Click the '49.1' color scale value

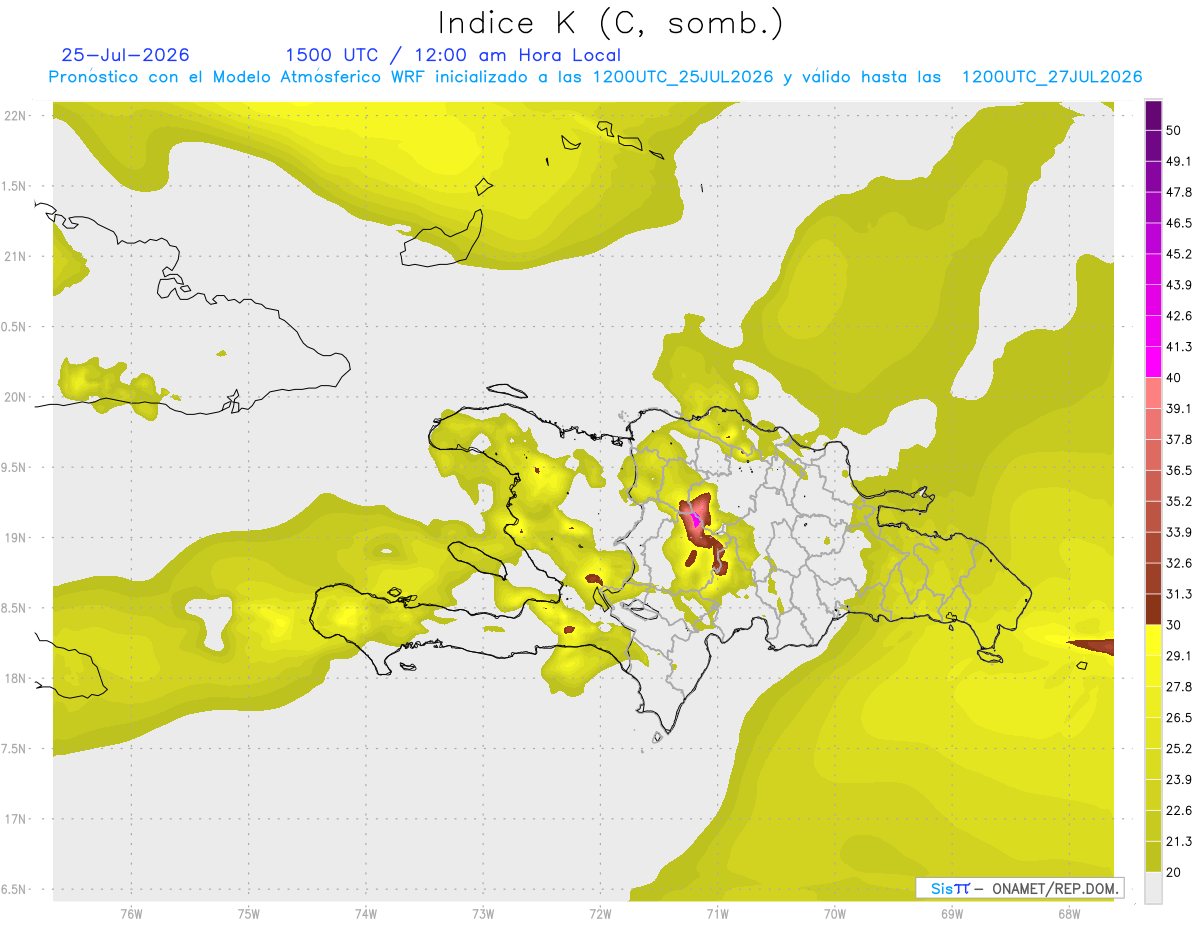[x=1179, y=161]
